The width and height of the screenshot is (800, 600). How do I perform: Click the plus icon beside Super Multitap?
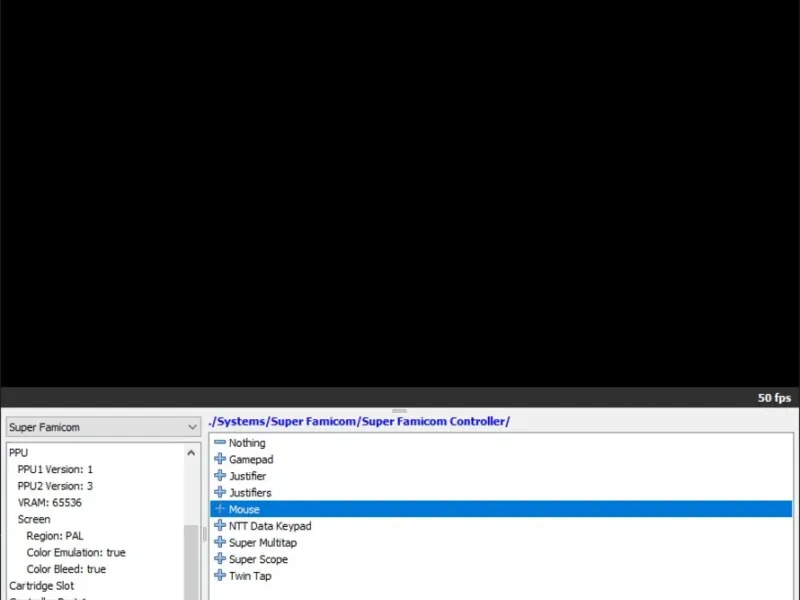(x=220, y=542)
